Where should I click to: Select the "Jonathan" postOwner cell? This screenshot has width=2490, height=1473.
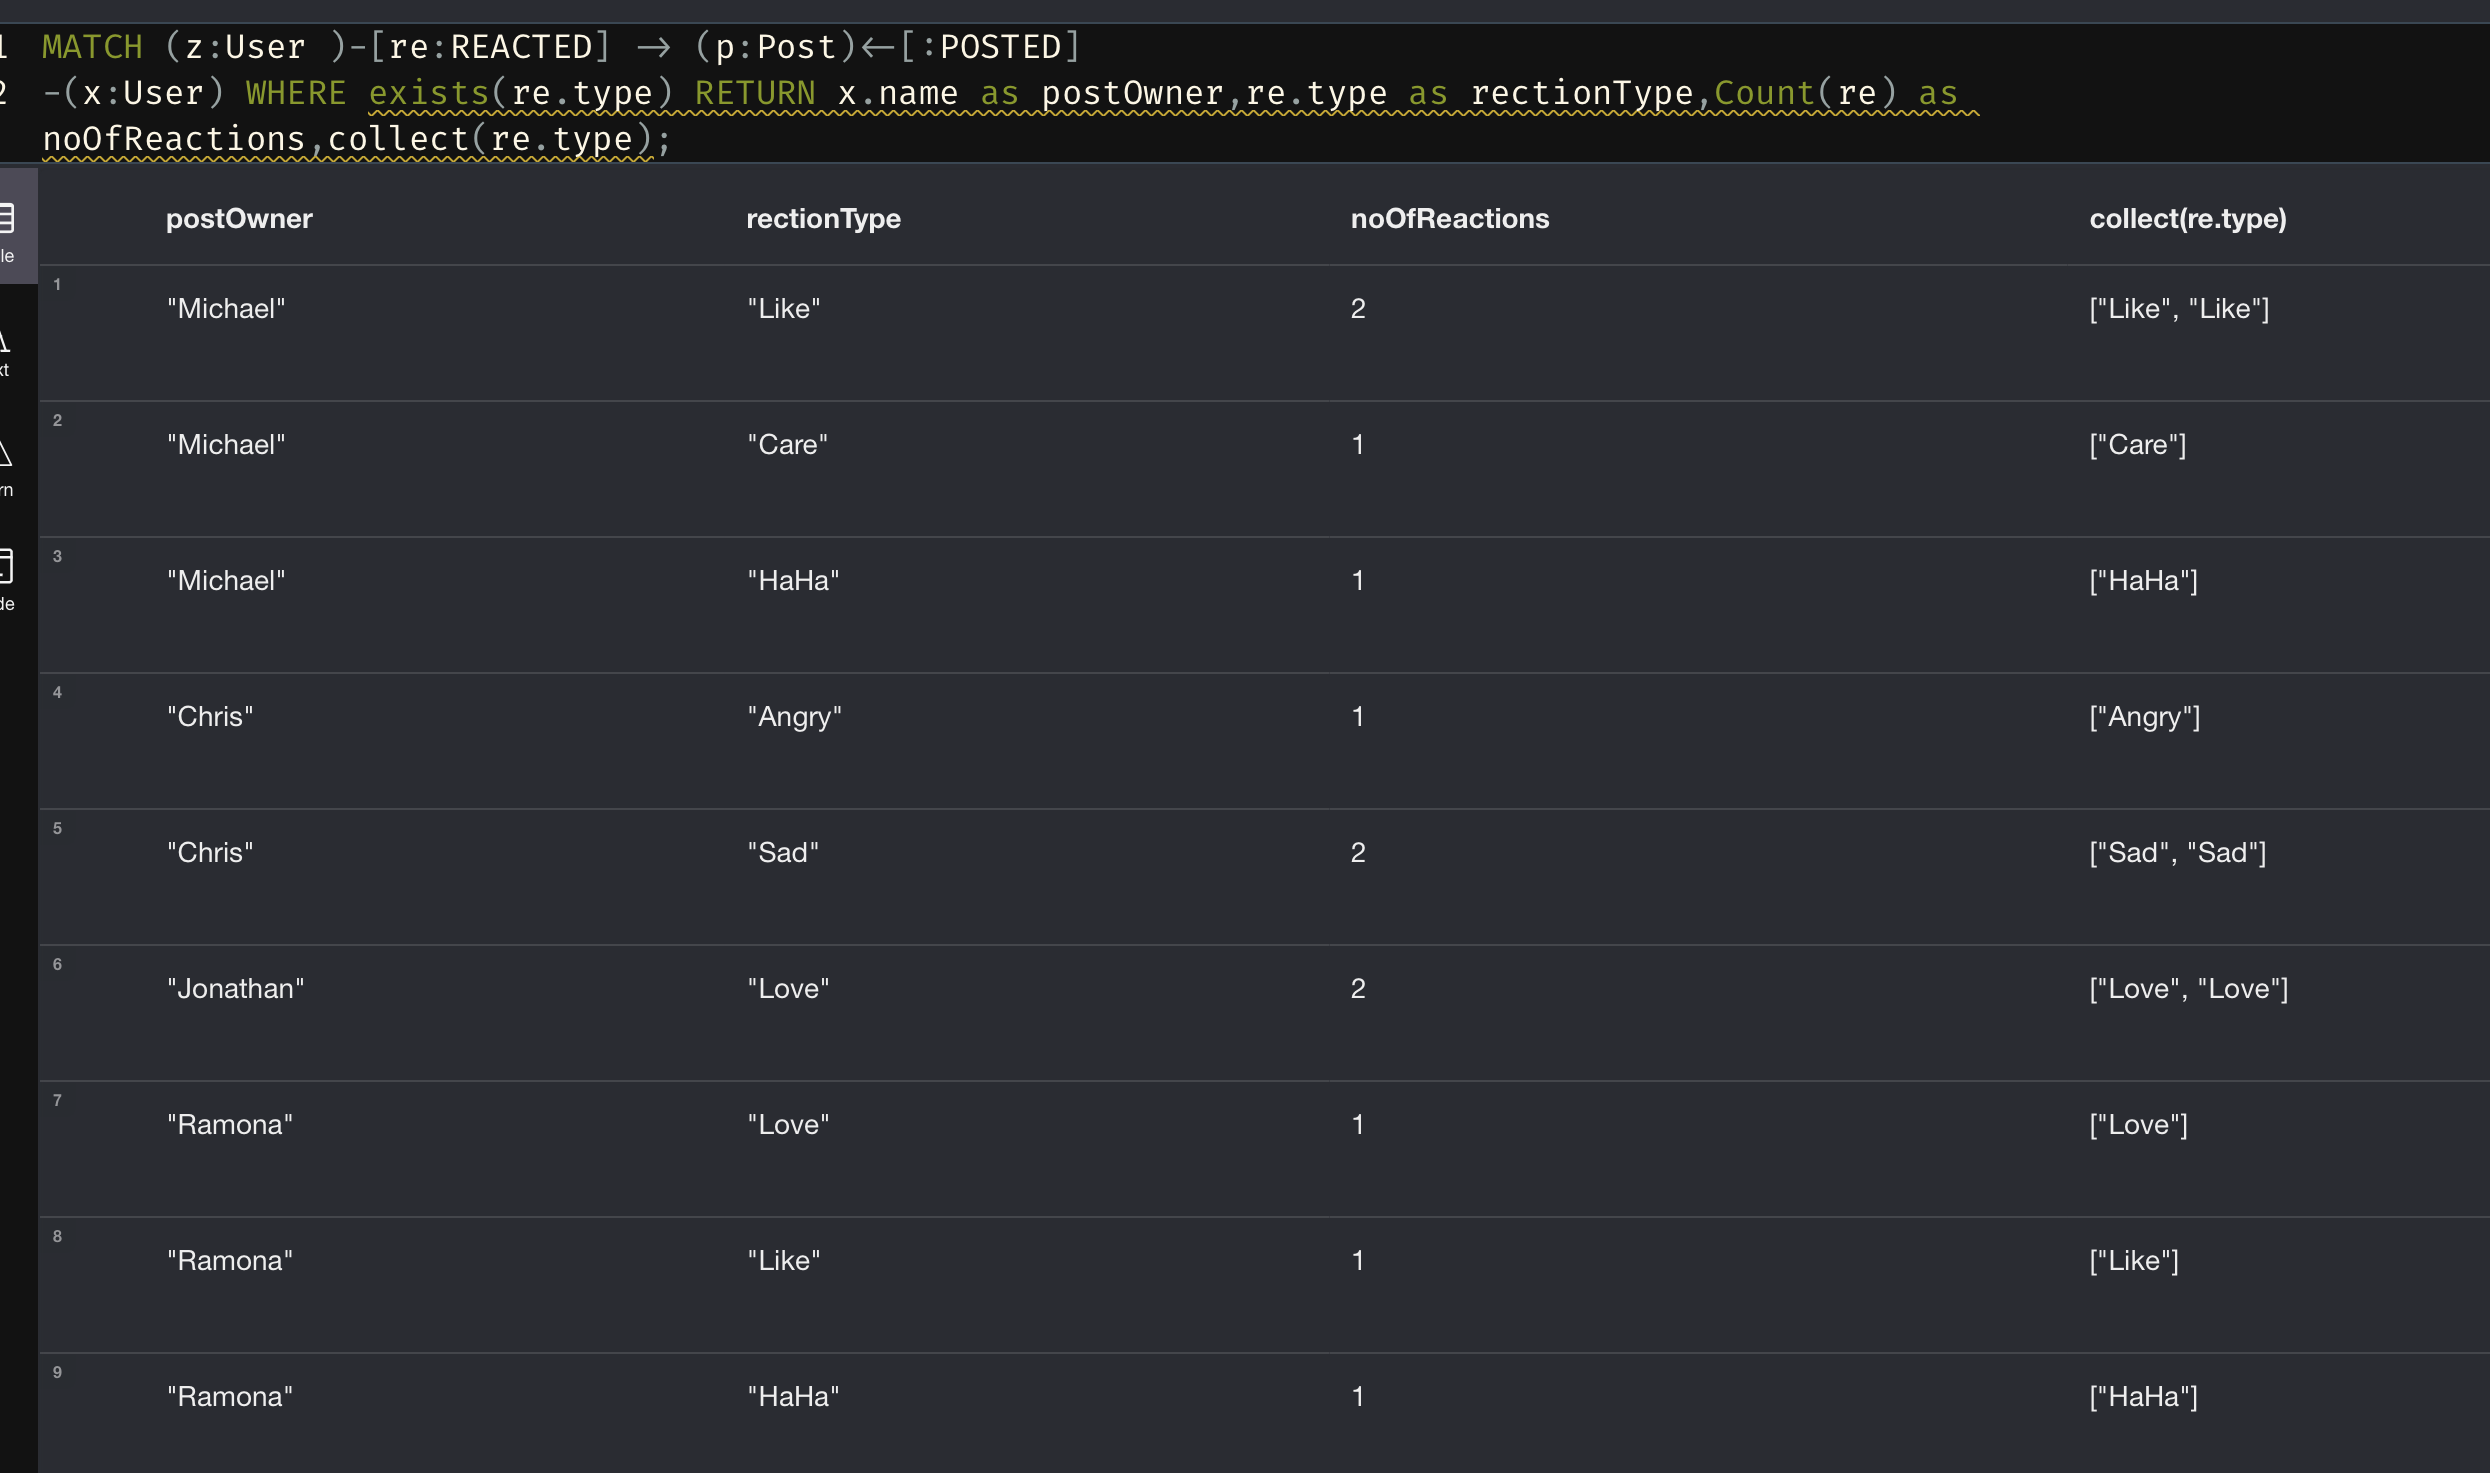click(236, 989)
